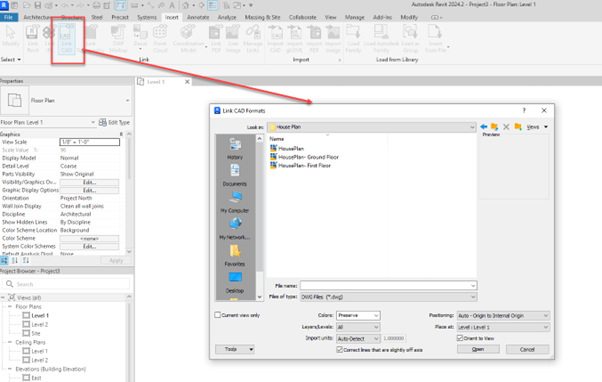The width and height of the screenshot is (602, 382).
Task: Switch to the Annotate ribbon tab
Action: [x=198, y=17]
